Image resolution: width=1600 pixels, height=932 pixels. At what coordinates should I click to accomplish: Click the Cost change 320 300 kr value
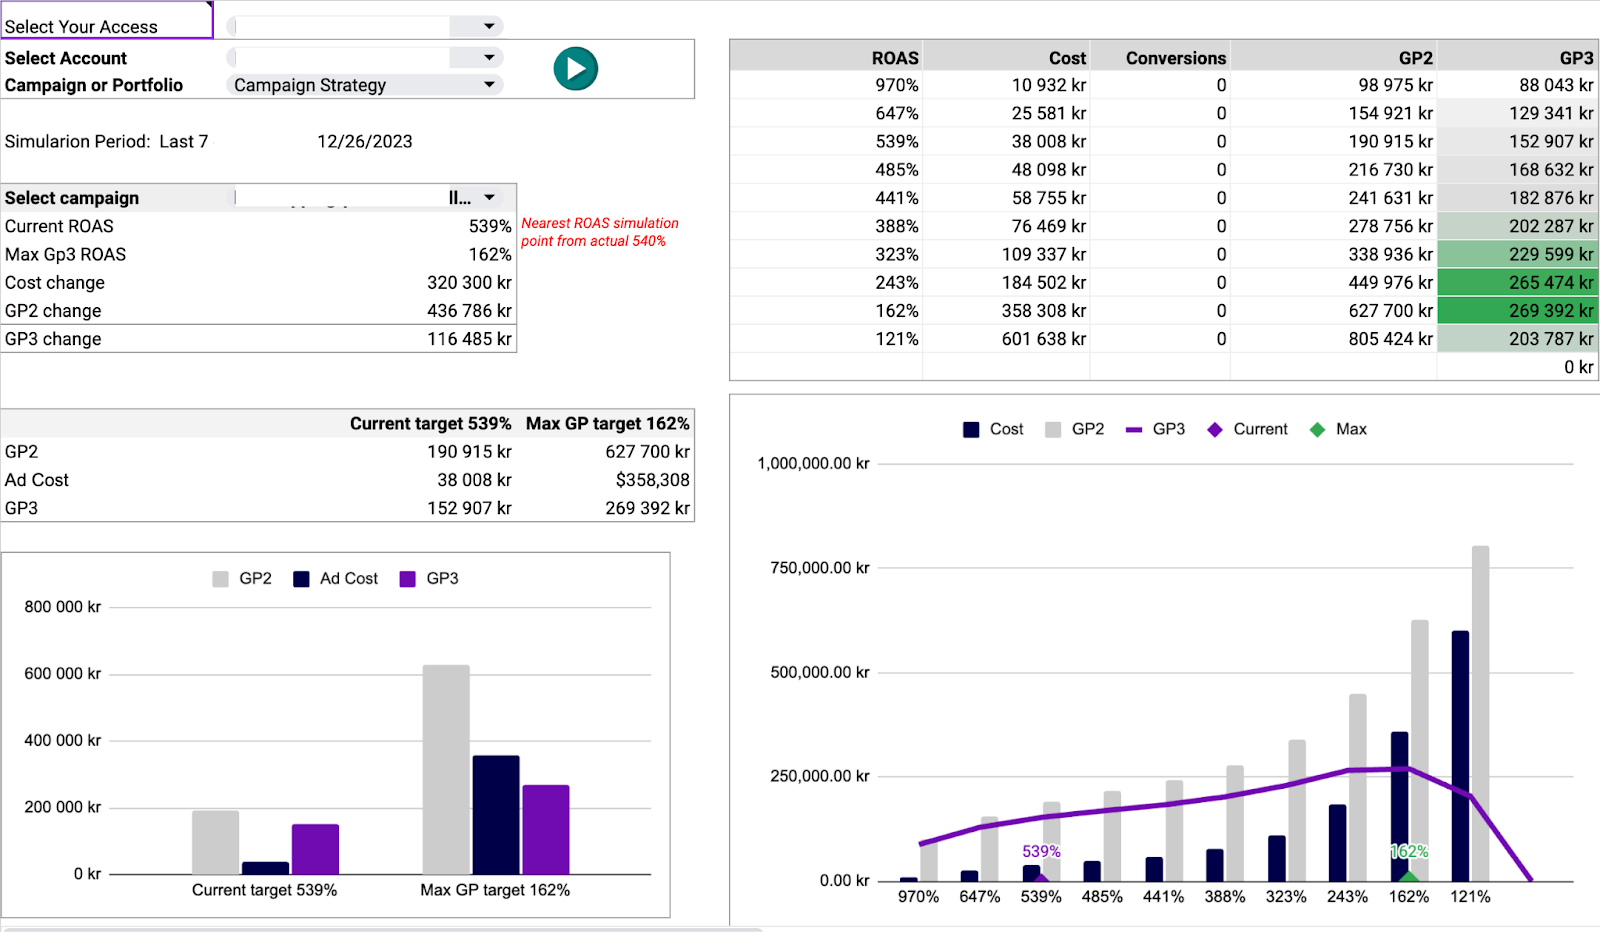[469, 283]
